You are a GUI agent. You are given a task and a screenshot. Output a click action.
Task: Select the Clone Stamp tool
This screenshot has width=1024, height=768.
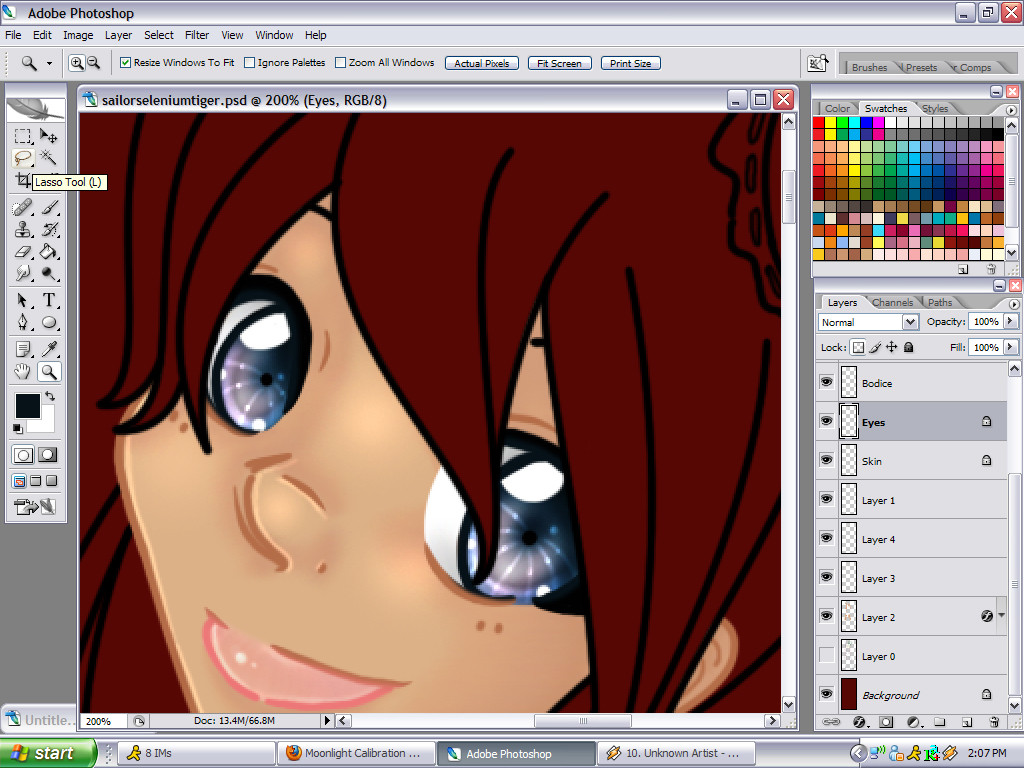(x=23, y=230)
